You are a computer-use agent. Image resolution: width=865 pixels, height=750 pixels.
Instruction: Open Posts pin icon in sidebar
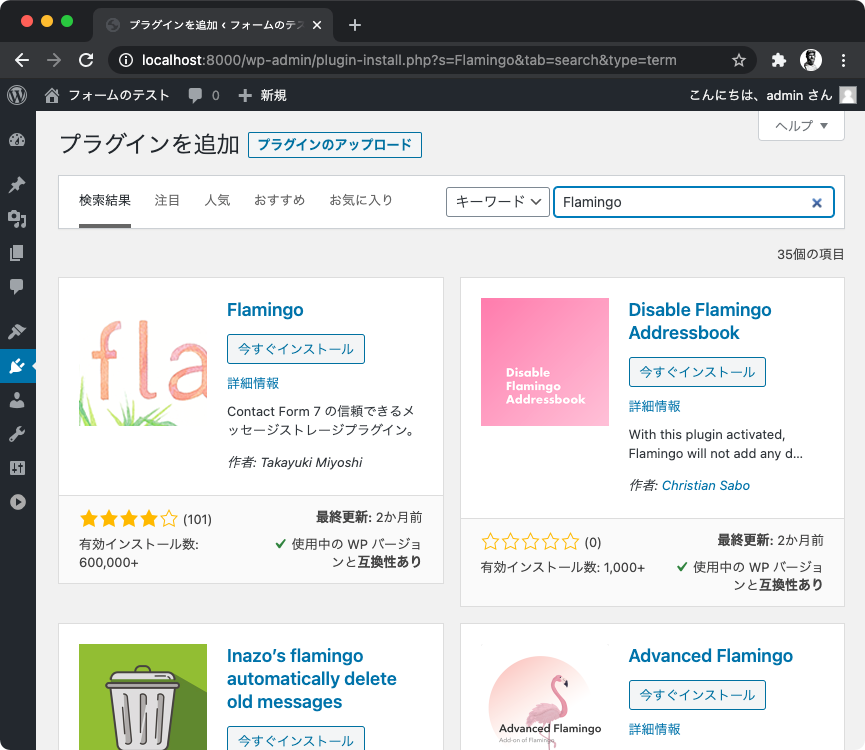17,185
